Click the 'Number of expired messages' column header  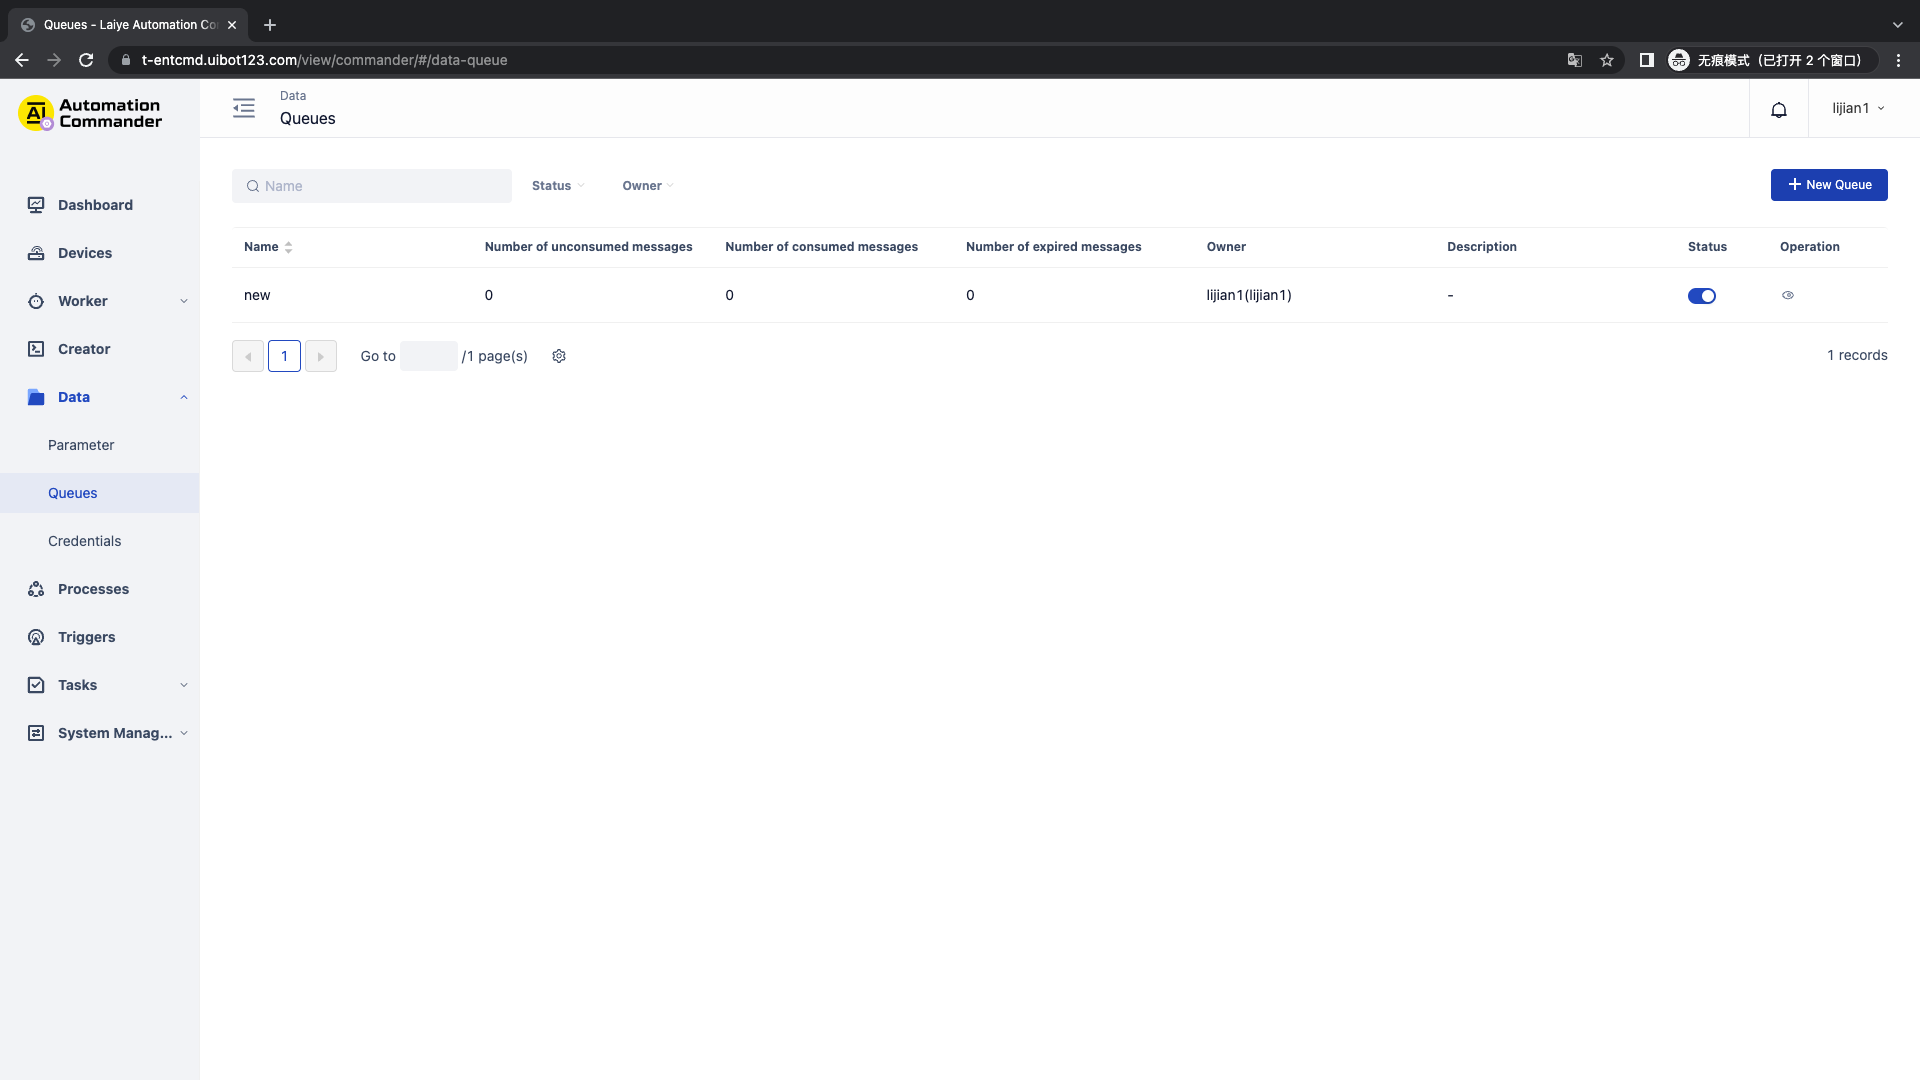(1053, 247)
